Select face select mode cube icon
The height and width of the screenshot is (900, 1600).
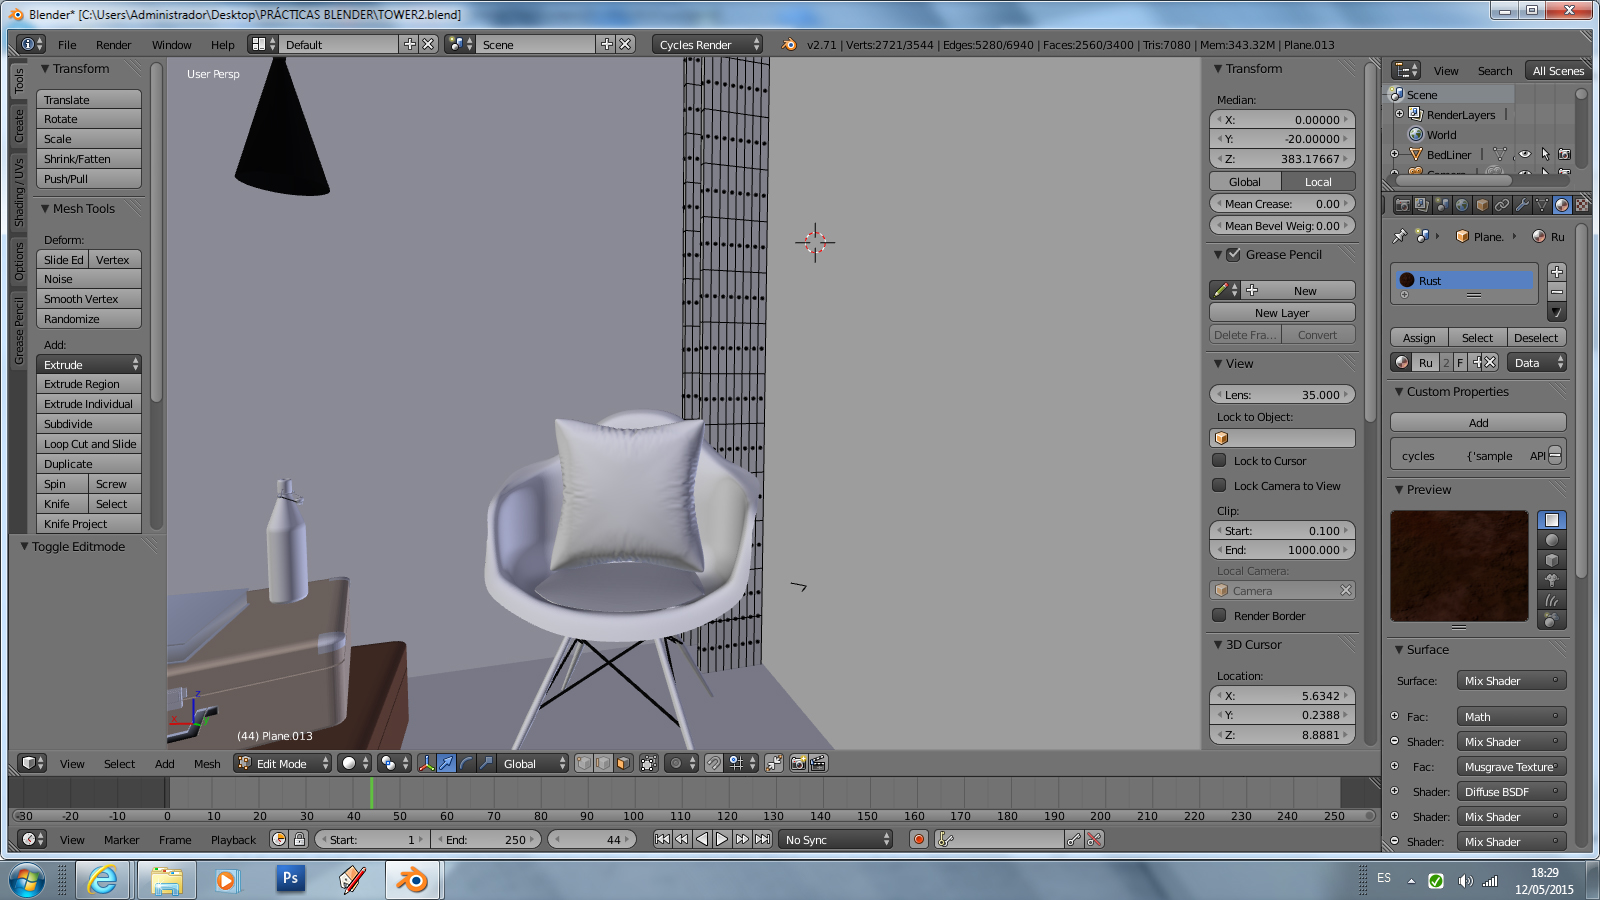click(623, 763)
